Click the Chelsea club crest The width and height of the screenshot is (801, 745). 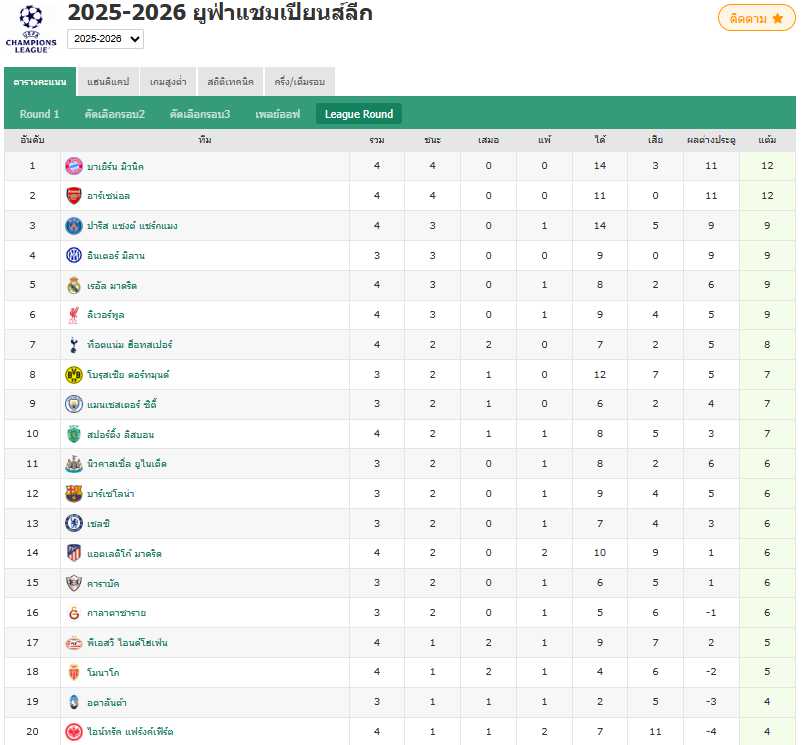[x=74, y=523]
